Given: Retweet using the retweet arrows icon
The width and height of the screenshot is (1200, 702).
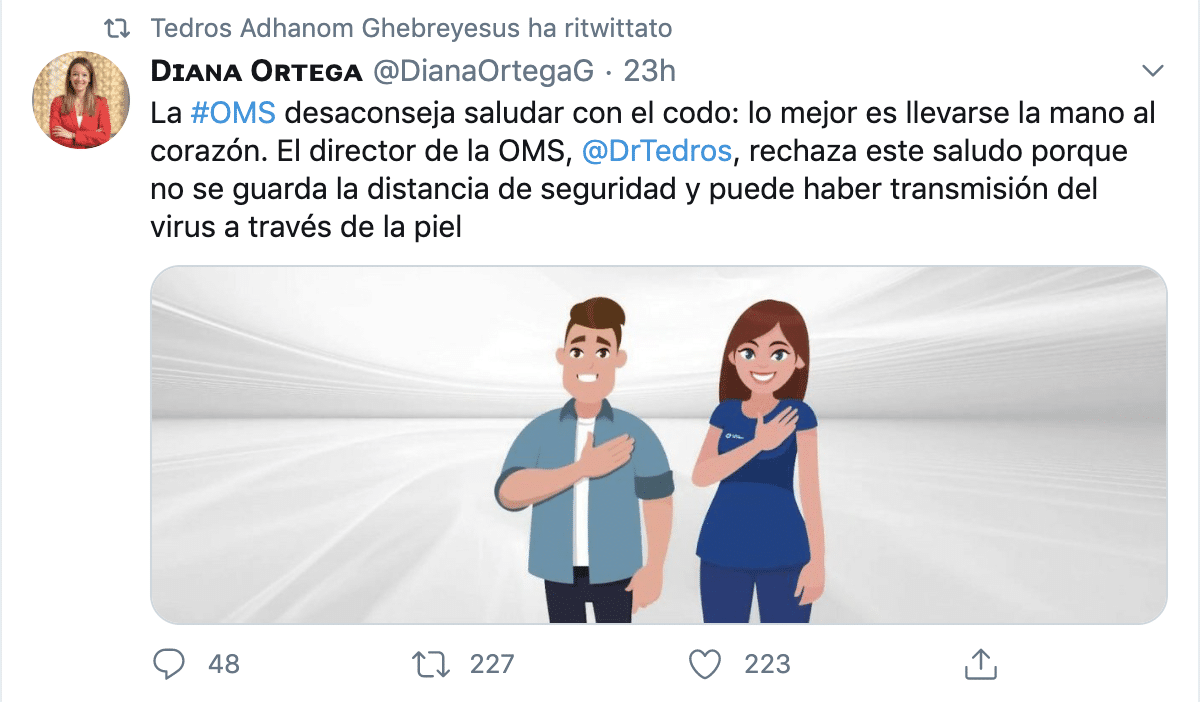Looking at the screenshot, I should (x=432, y=663).
